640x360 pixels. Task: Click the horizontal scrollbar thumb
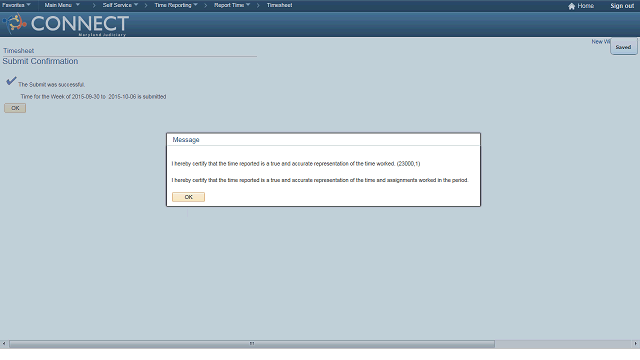click(252, 344)
